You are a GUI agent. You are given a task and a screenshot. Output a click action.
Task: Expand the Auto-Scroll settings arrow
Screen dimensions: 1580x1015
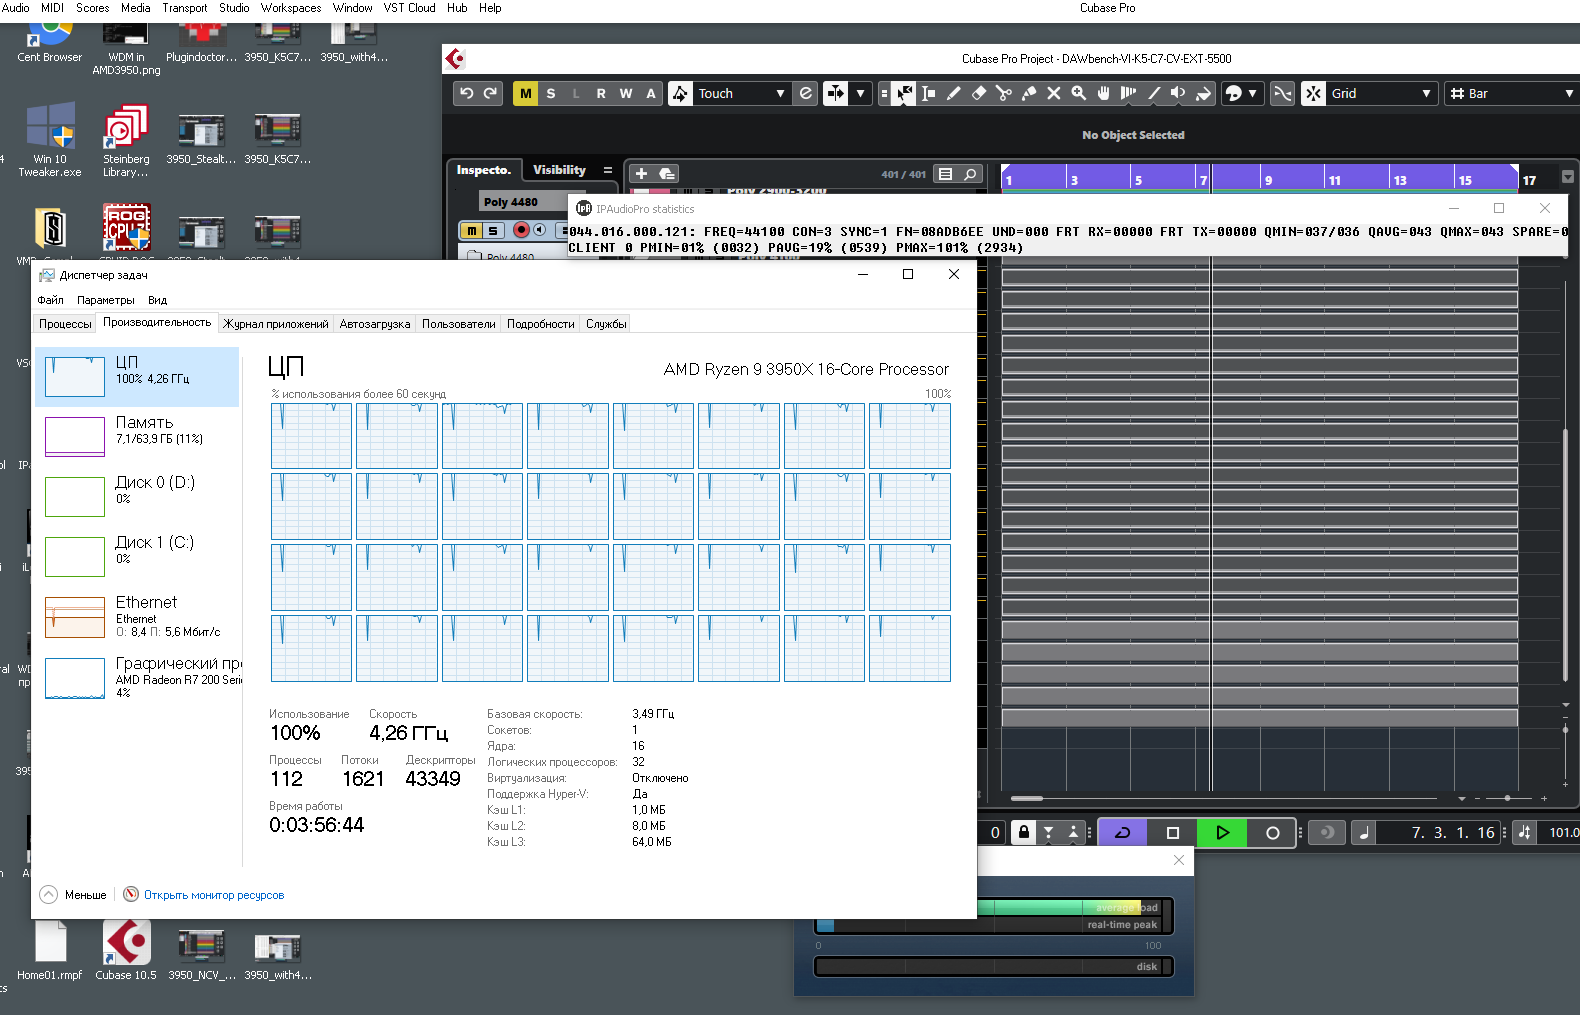(860, 93)
